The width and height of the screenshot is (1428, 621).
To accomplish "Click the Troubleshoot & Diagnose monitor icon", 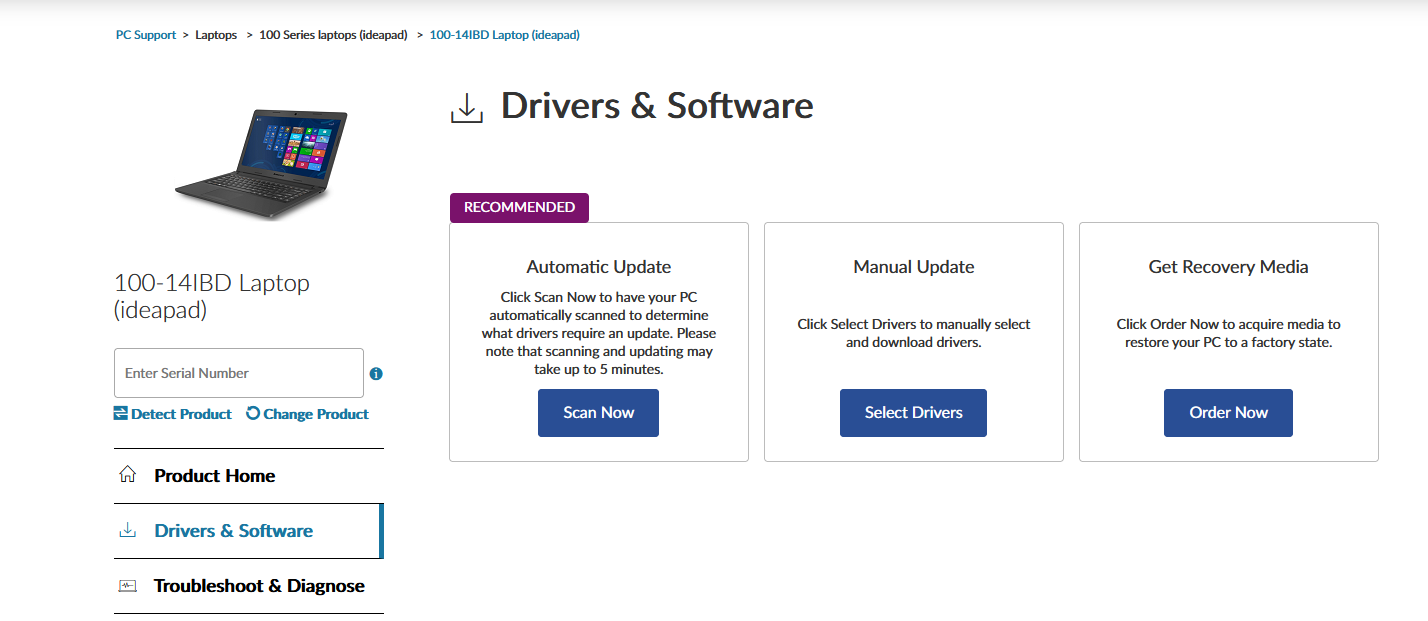I will [127, 586].
